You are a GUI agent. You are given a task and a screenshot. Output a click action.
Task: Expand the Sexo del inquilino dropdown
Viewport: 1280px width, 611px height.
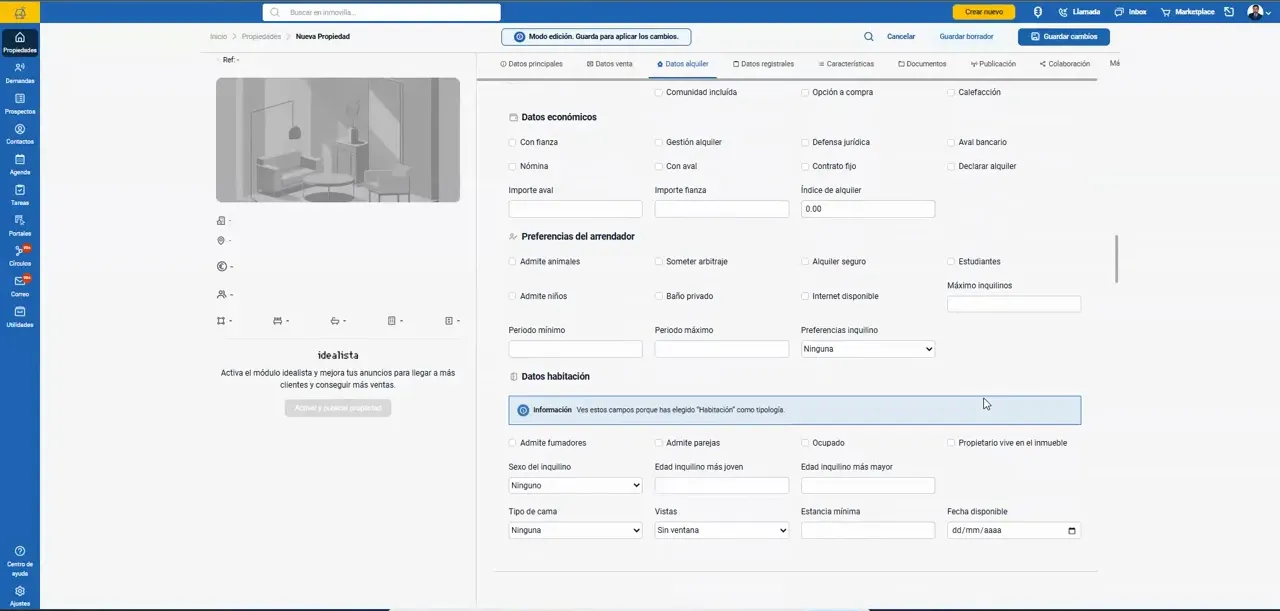pos(576,486)
